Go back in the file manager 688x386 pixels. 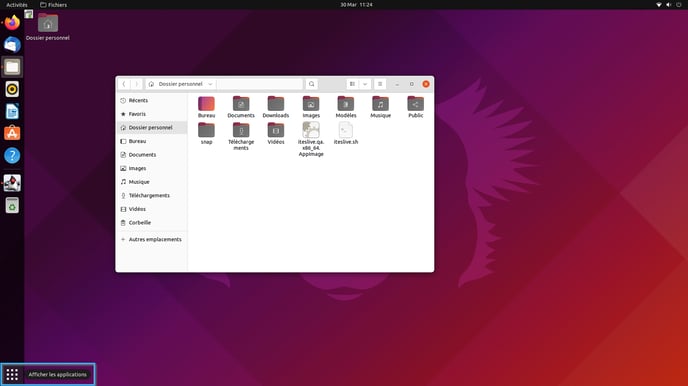pyautogui.click(x=124, y=84)
